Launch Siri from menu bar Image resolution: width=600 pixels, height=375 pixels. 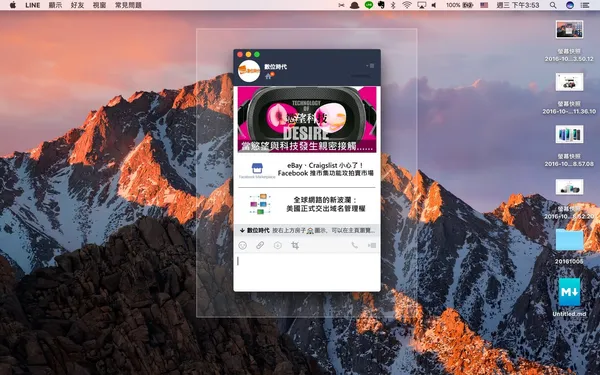coord(570,5)
